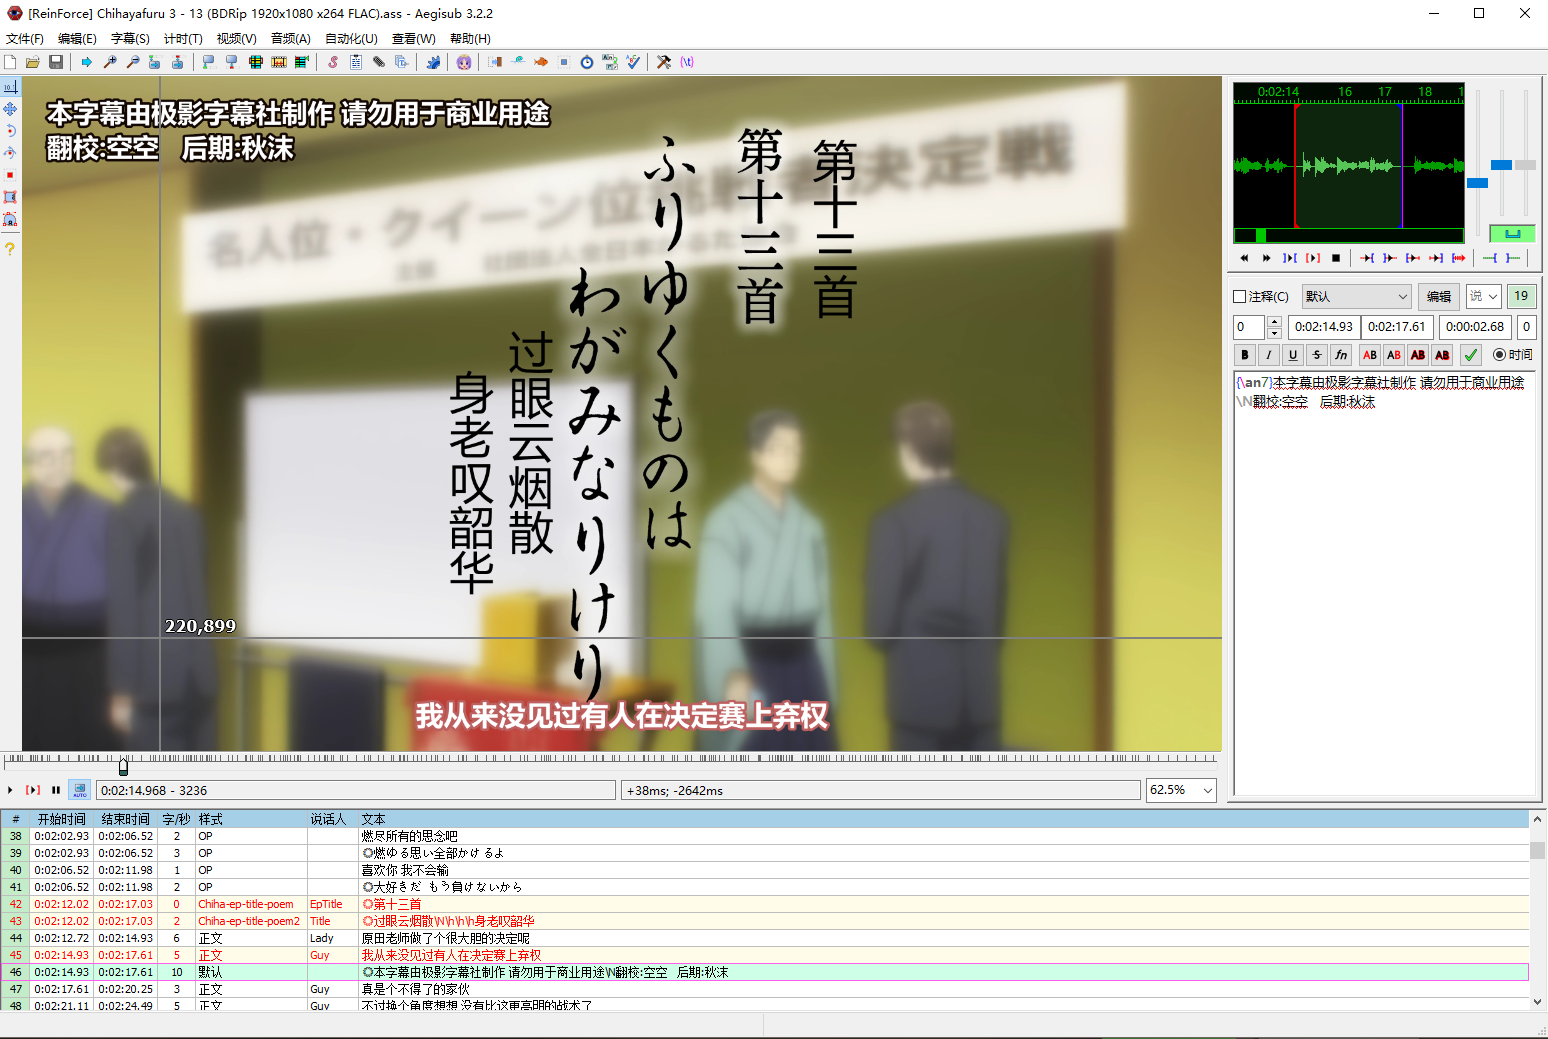Open video zoom dropdown 62.5%

(1181, 790)
